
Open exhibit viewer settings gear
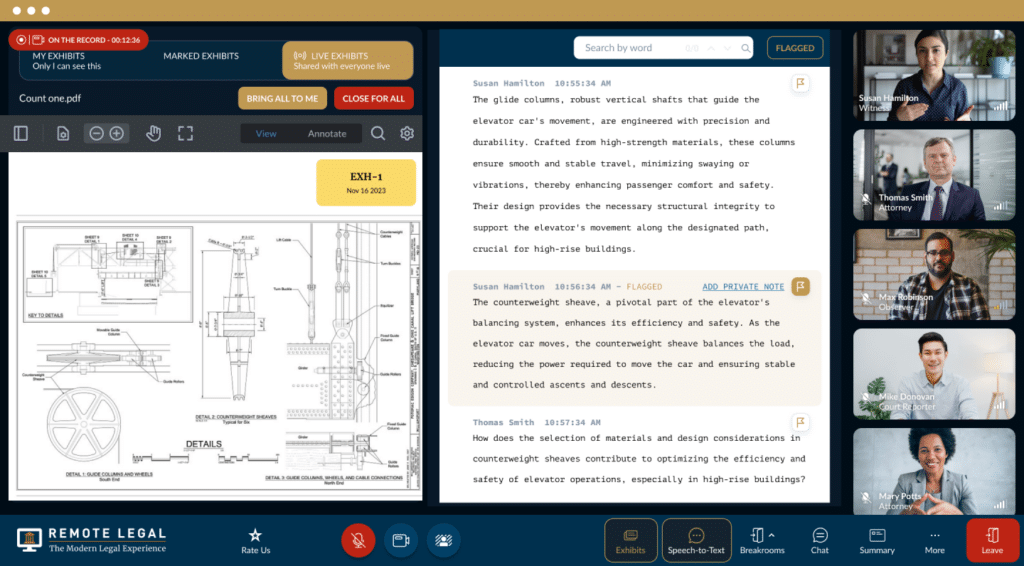point(407,133)
